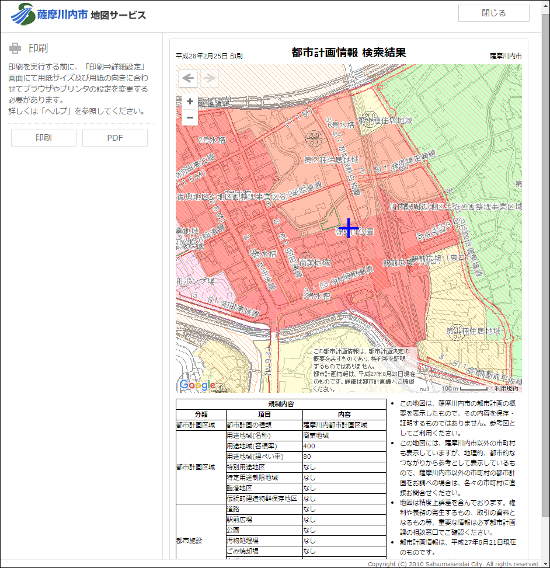Click the Copyright footer text
Image resolution: width=550 pixels, height=568 pixels.
pos(453,564)
